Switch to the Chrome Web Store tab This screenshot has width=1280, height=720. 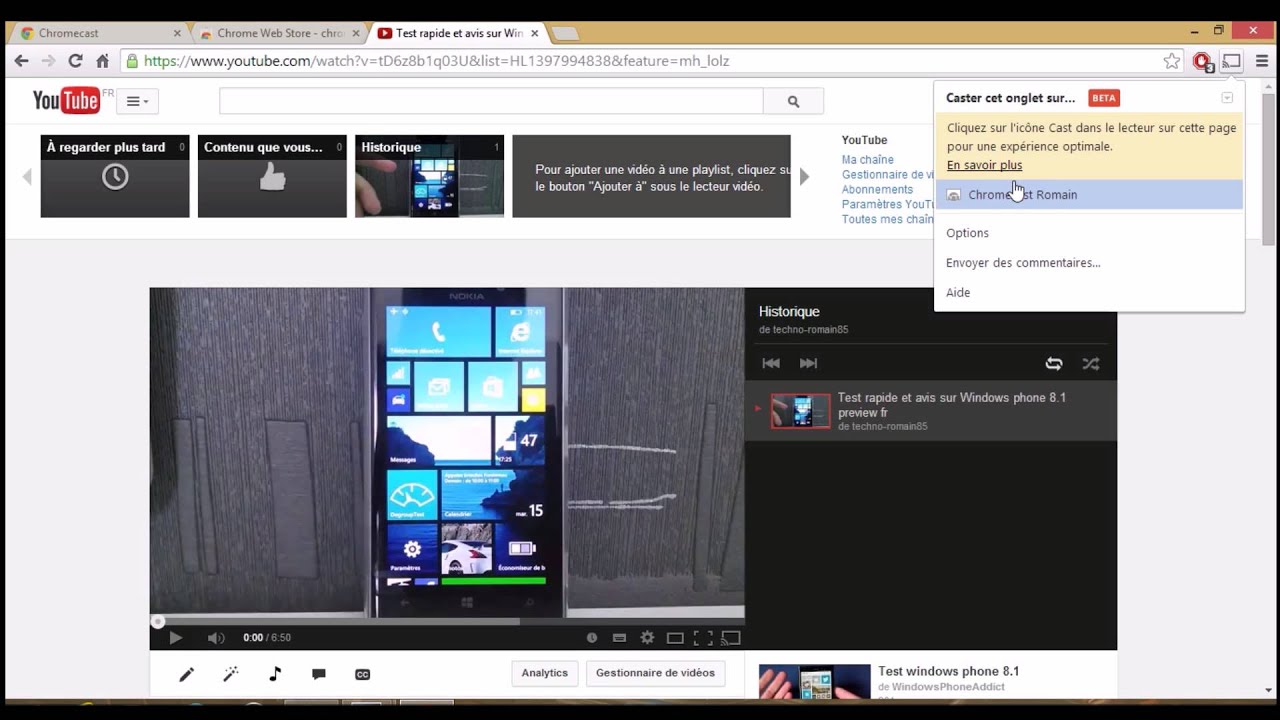(x=280, y=33)
